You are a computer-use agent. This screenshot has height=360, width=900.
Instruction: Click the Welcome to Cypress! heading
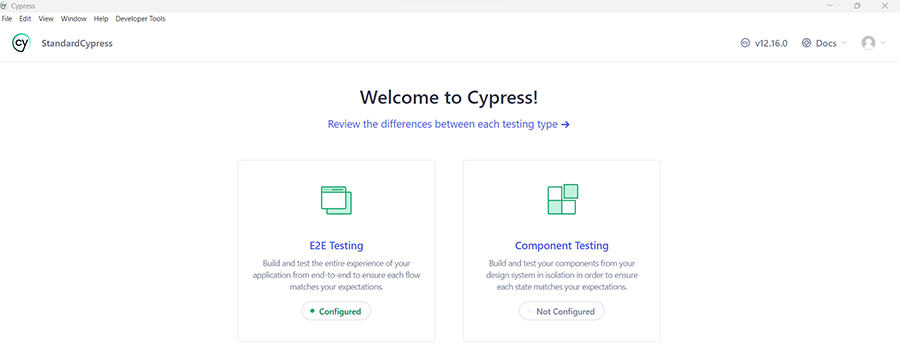(x=449, y=97)
